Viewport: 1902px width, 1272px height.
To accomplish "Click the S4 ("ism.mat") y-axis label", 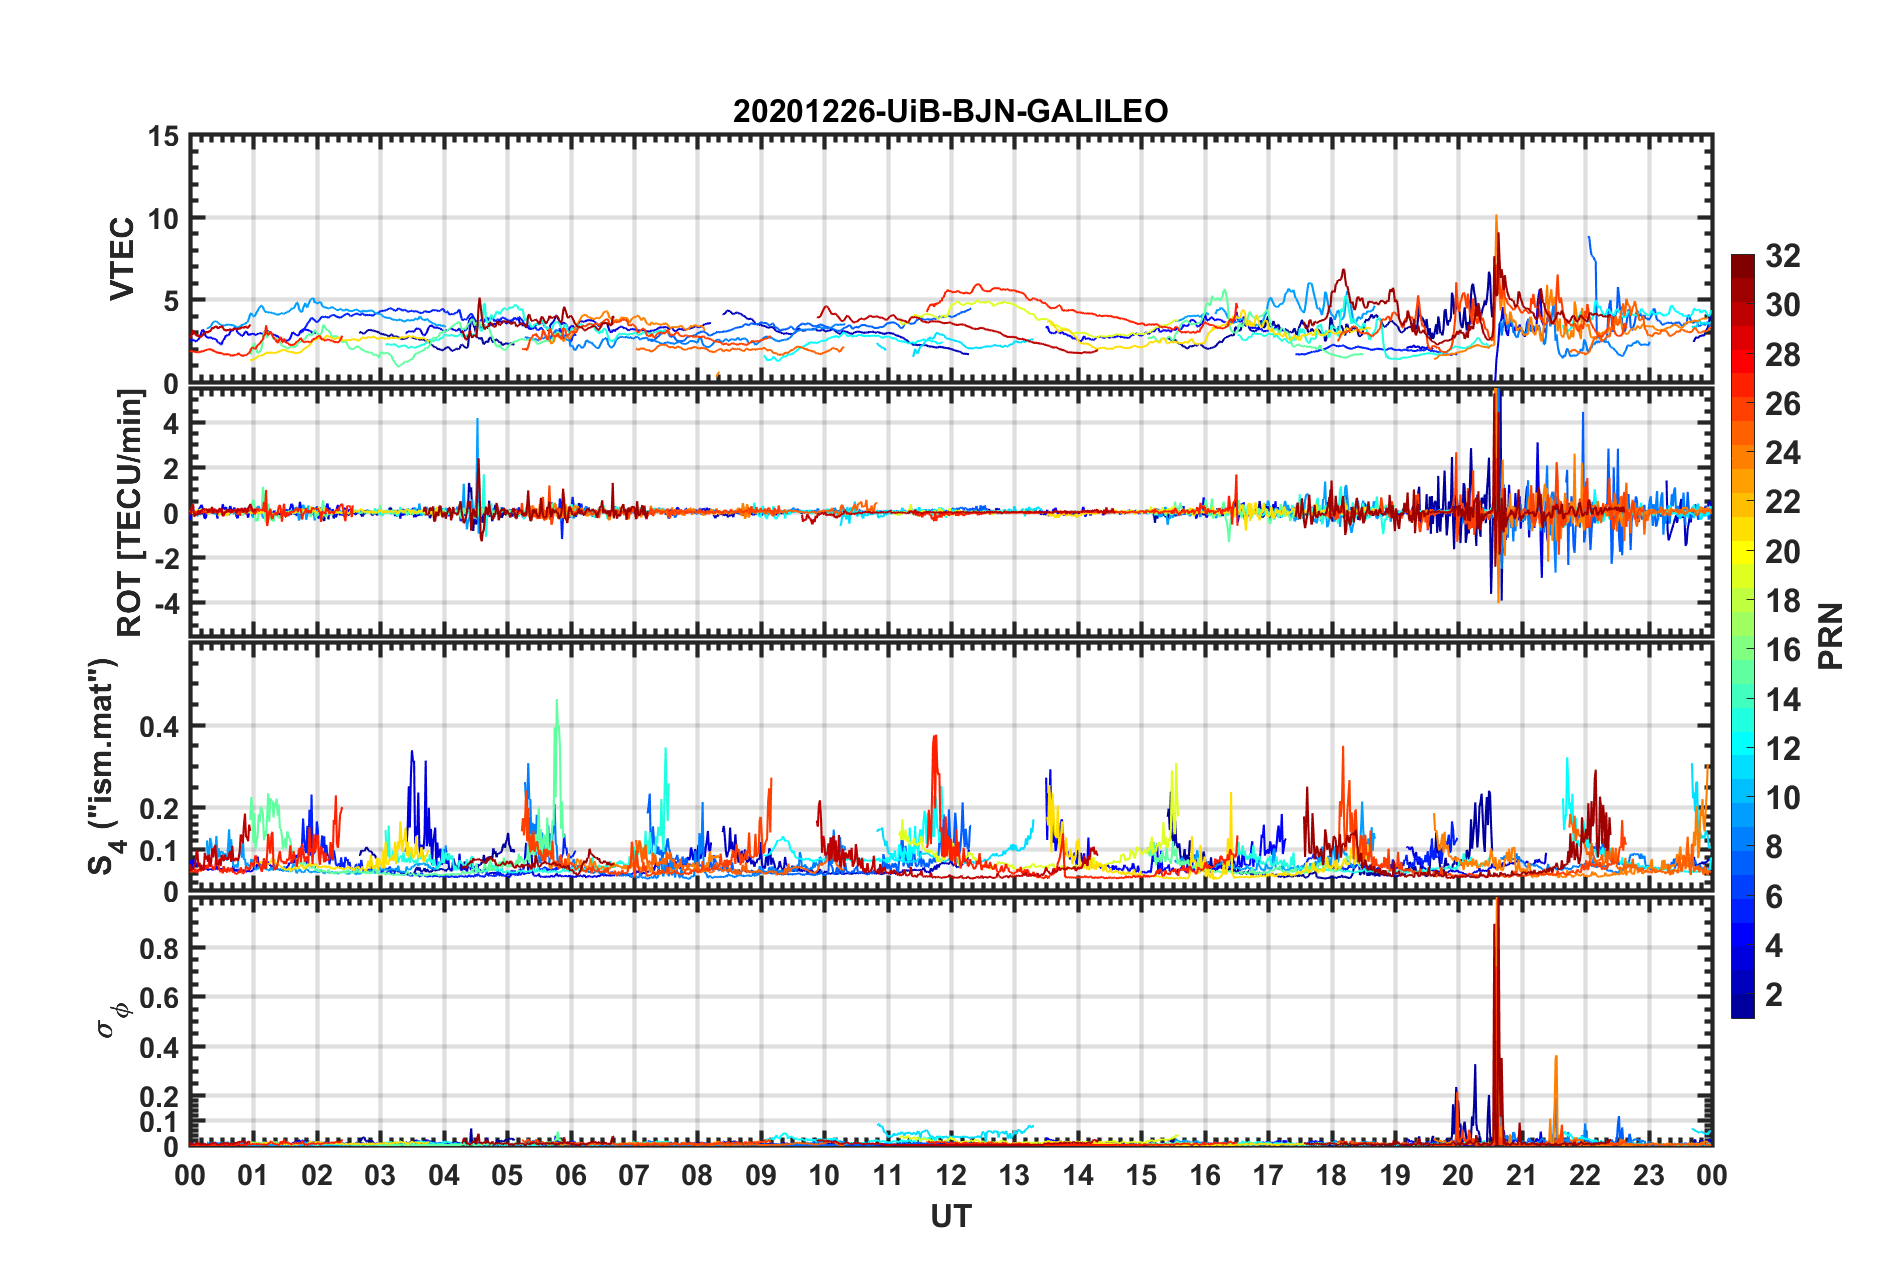I will [x=104, y=767].
